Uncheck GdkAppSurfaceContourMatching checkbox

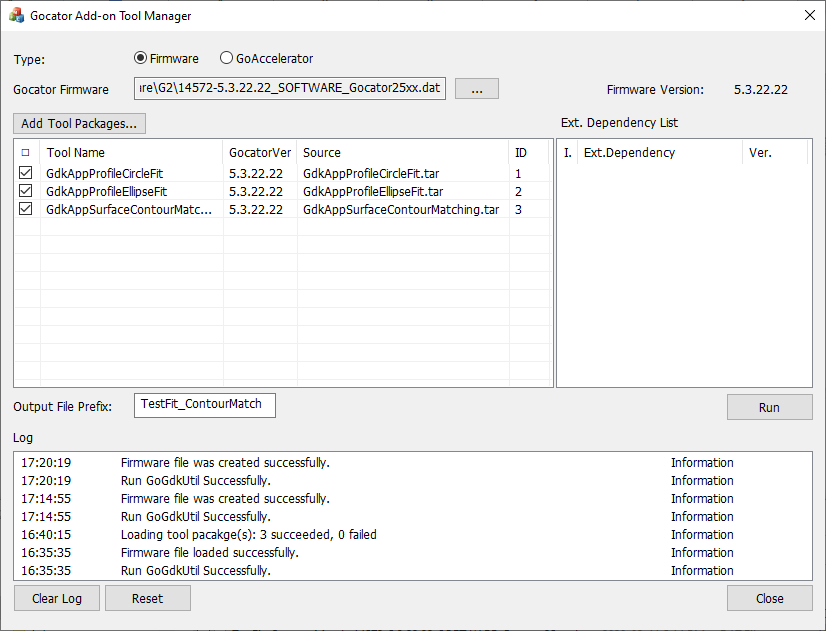click(x=25, y=209)
